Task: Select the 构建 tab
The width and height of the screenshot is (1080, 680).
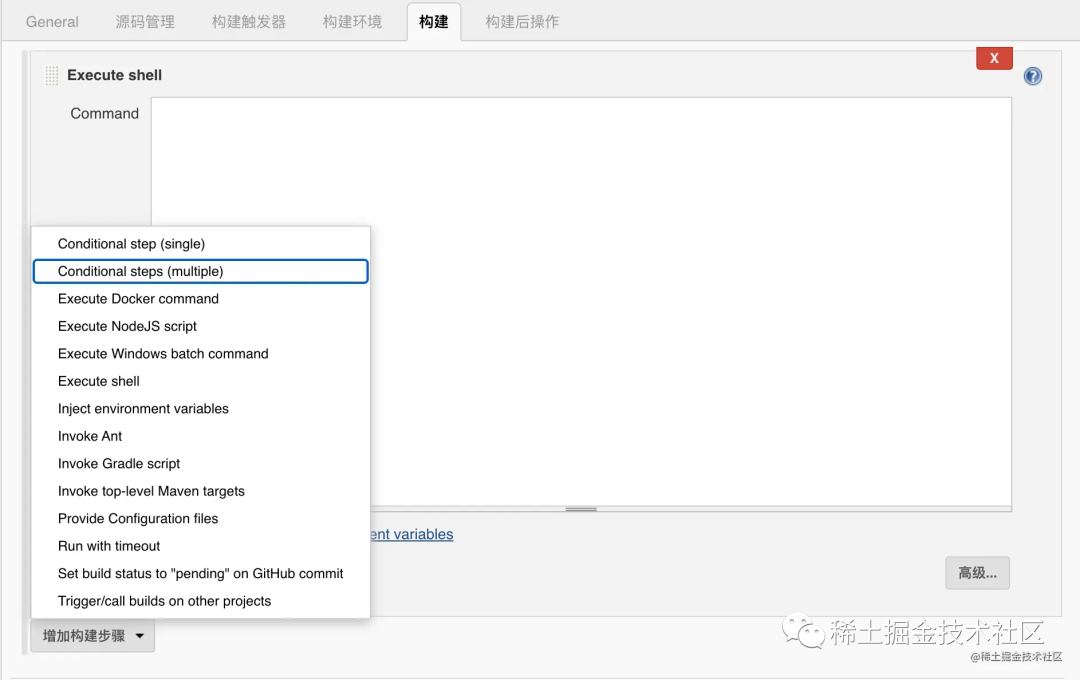Action: 434,22
